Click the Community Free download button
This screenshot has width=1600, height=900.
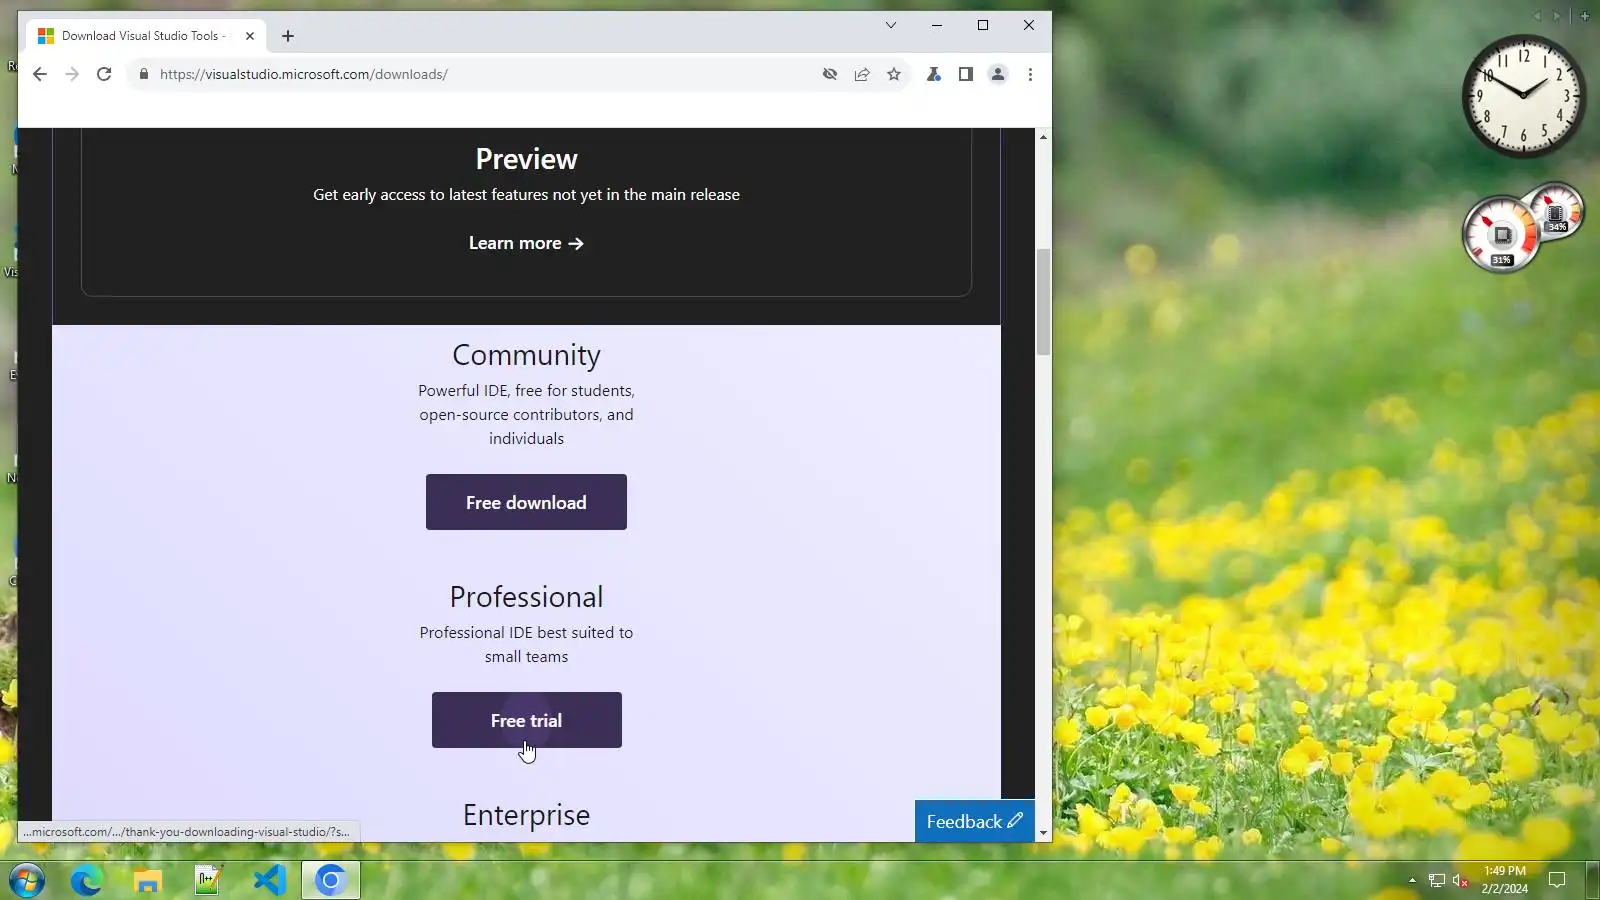click(526, 502)
